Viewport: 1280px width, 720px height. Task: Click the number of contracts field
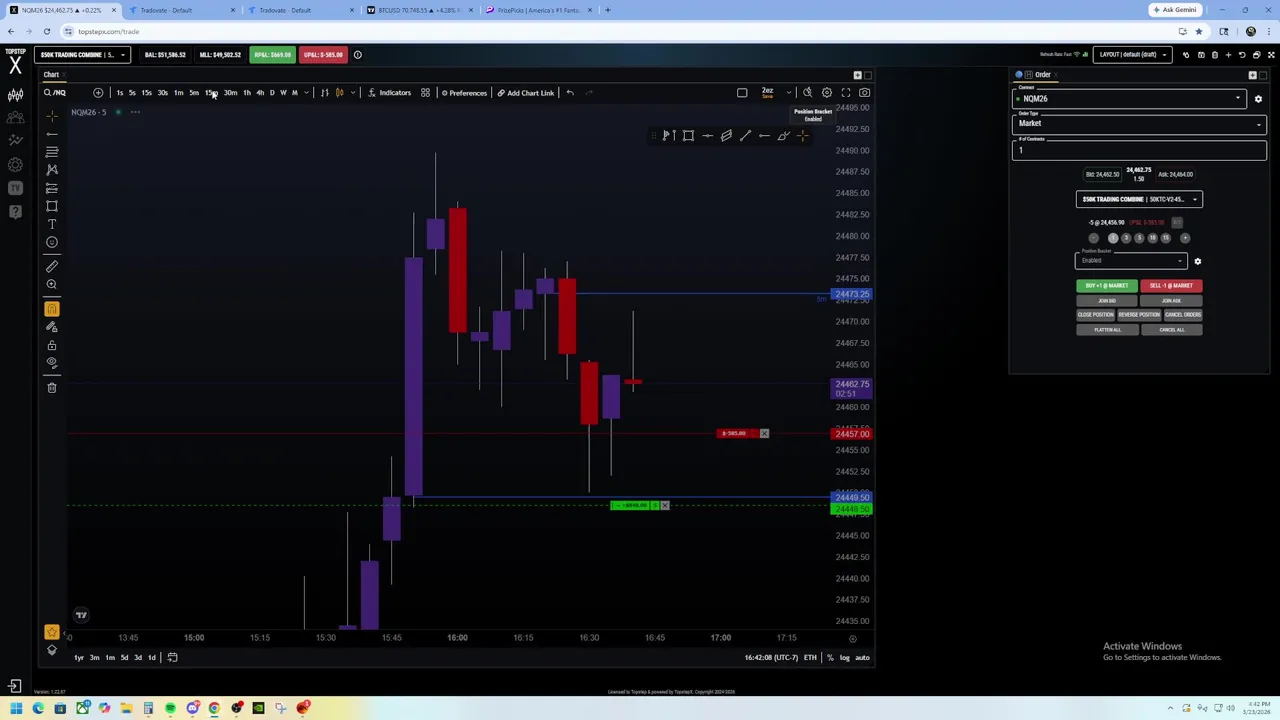click(x=1139, y=149)
